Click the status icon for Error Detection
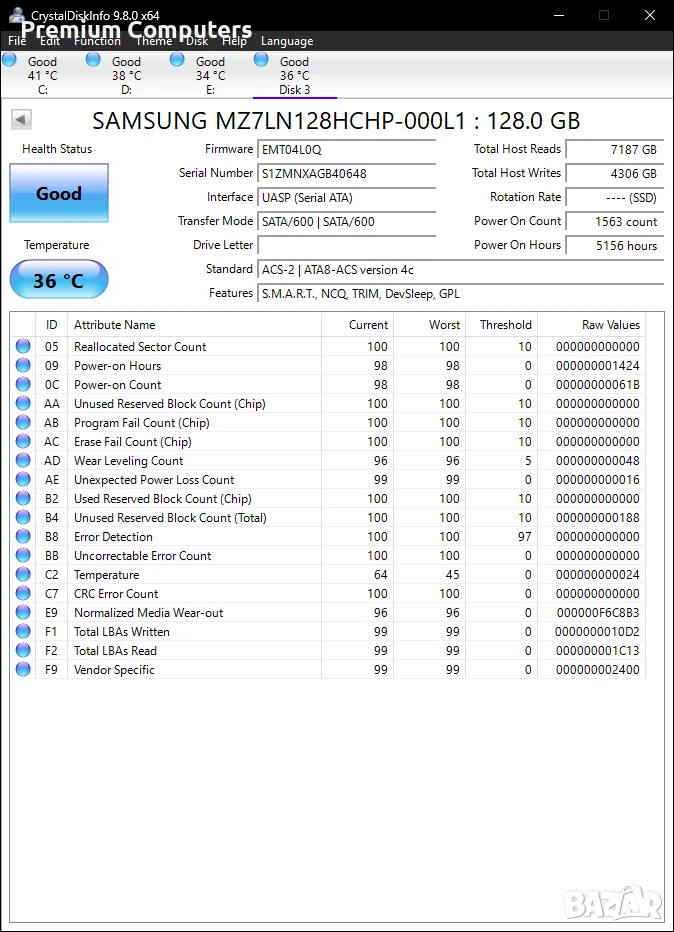 (23, 536)
